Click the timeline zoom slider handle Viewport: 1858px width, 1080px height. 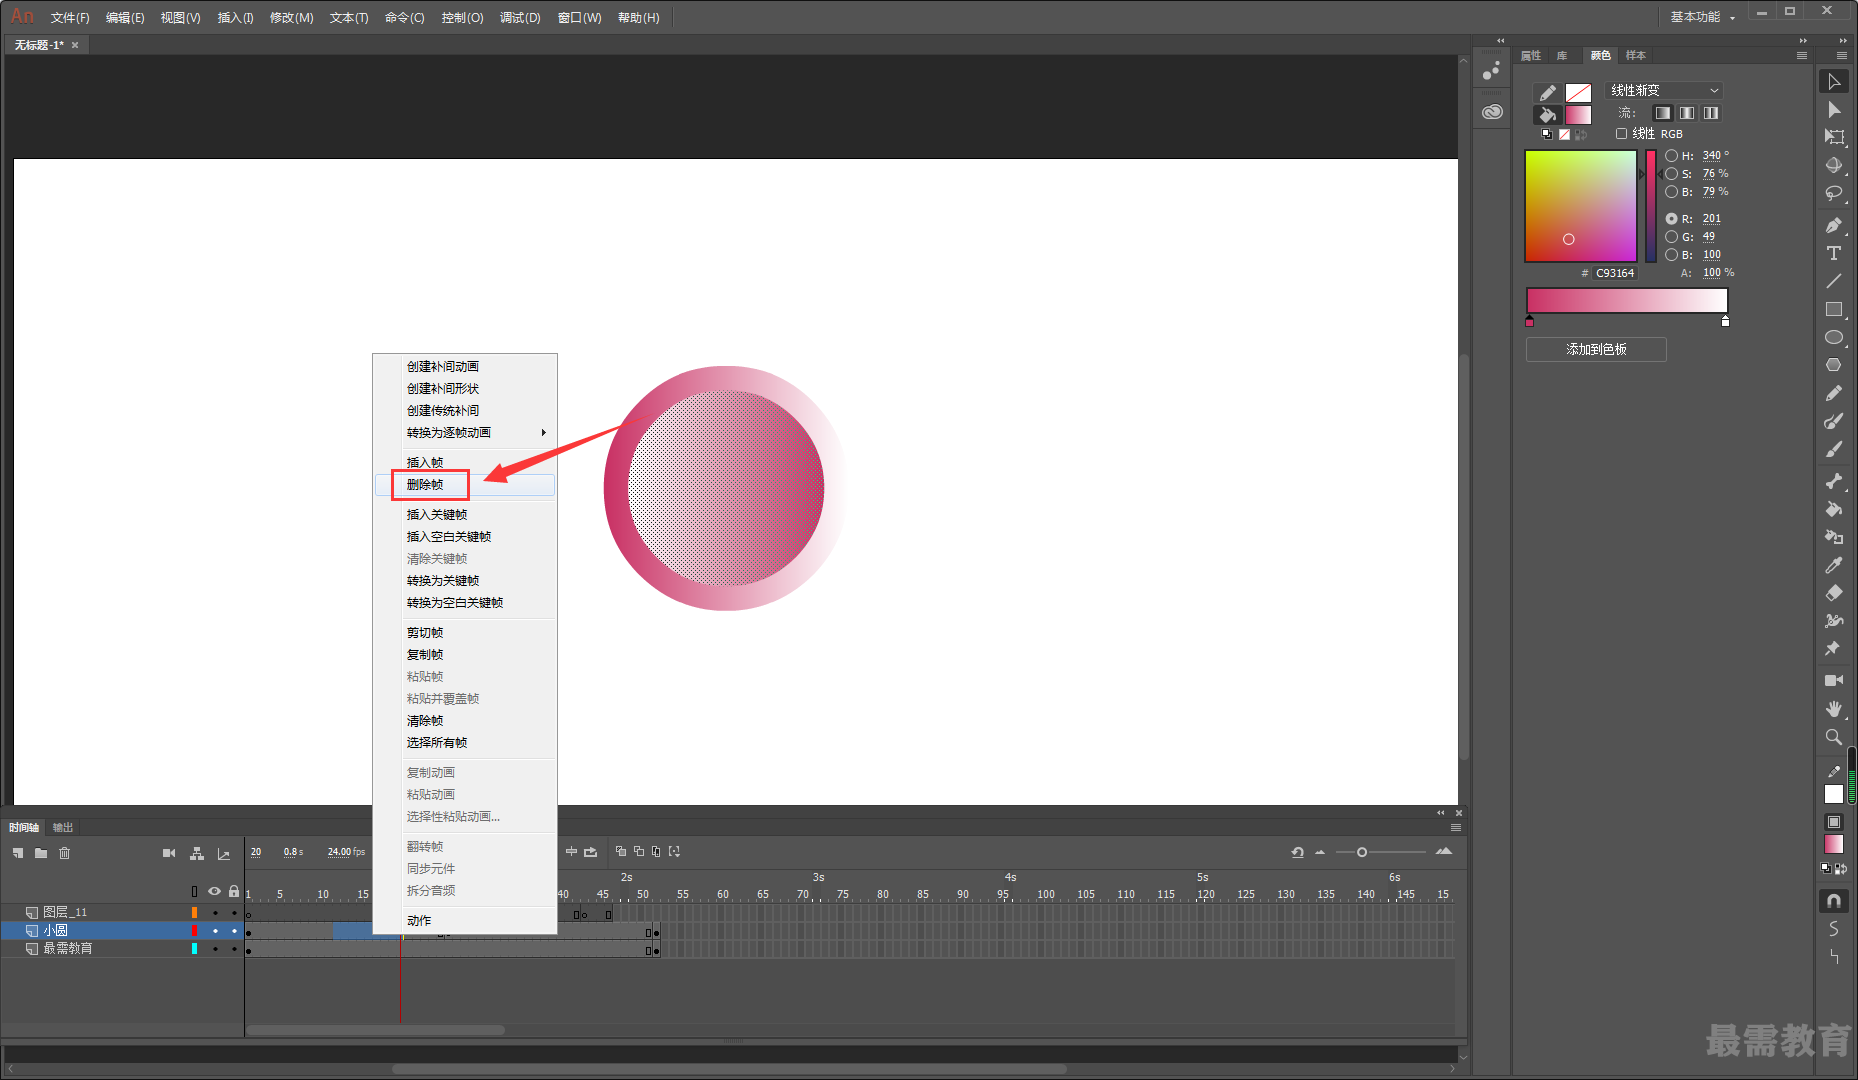point(1362,853)
